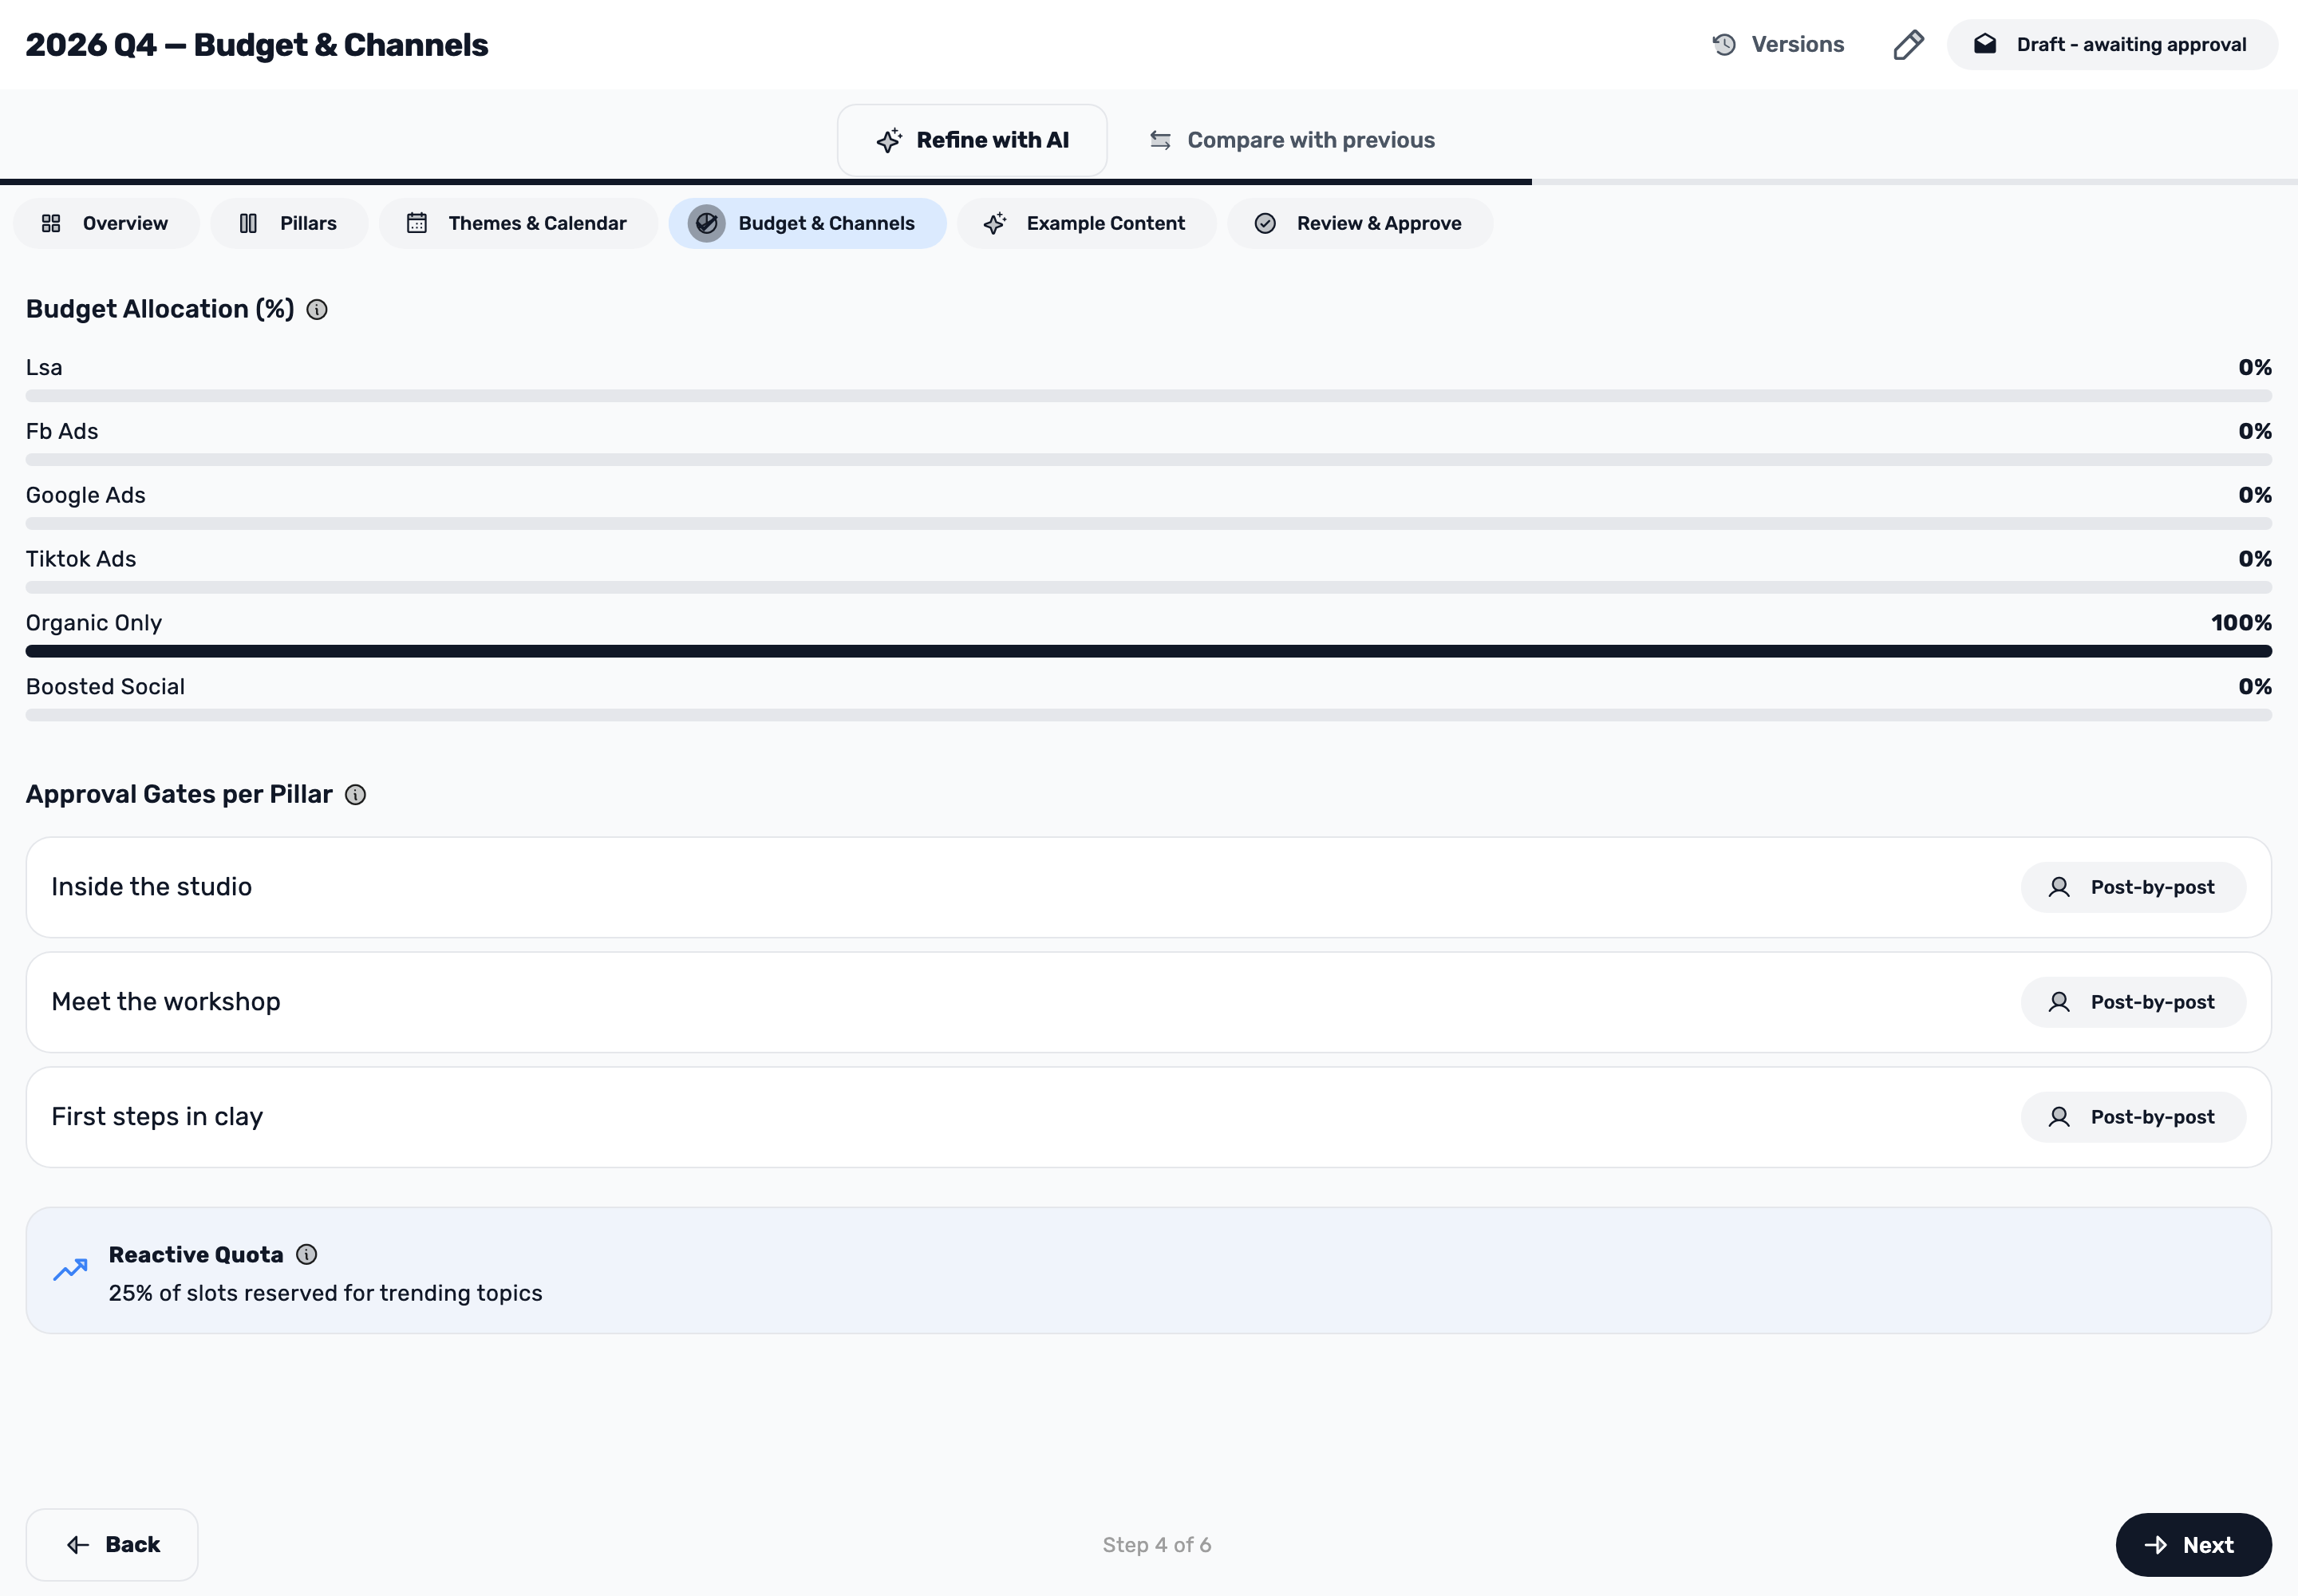Go to the Example Content tab
Image resolution: width=2298 pixels, height=1596 pixels.
pyautogui.click(x=1087, y=223)
